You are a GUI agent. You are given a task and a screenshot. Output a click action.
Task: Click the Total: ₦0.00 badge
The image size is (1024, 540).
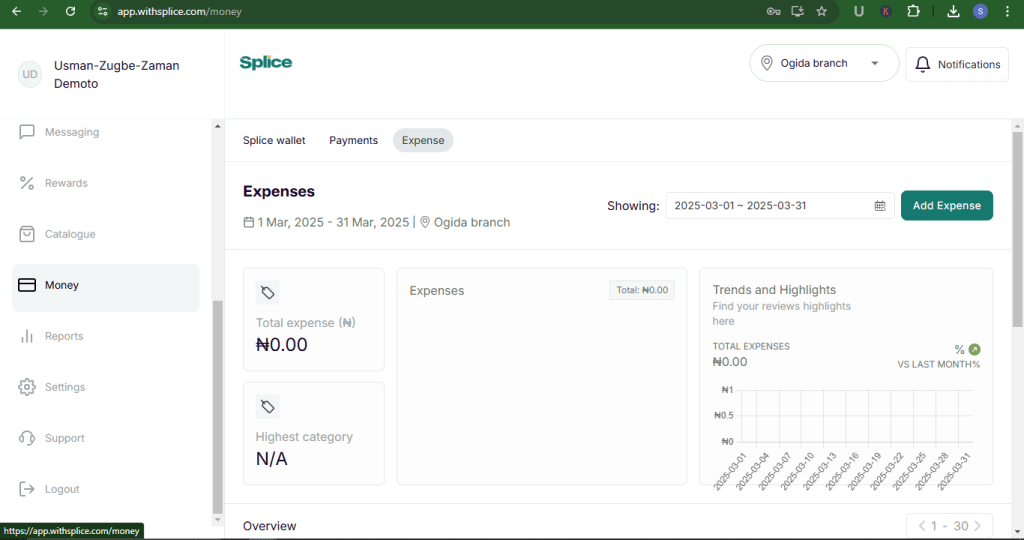tap(642, 290)
